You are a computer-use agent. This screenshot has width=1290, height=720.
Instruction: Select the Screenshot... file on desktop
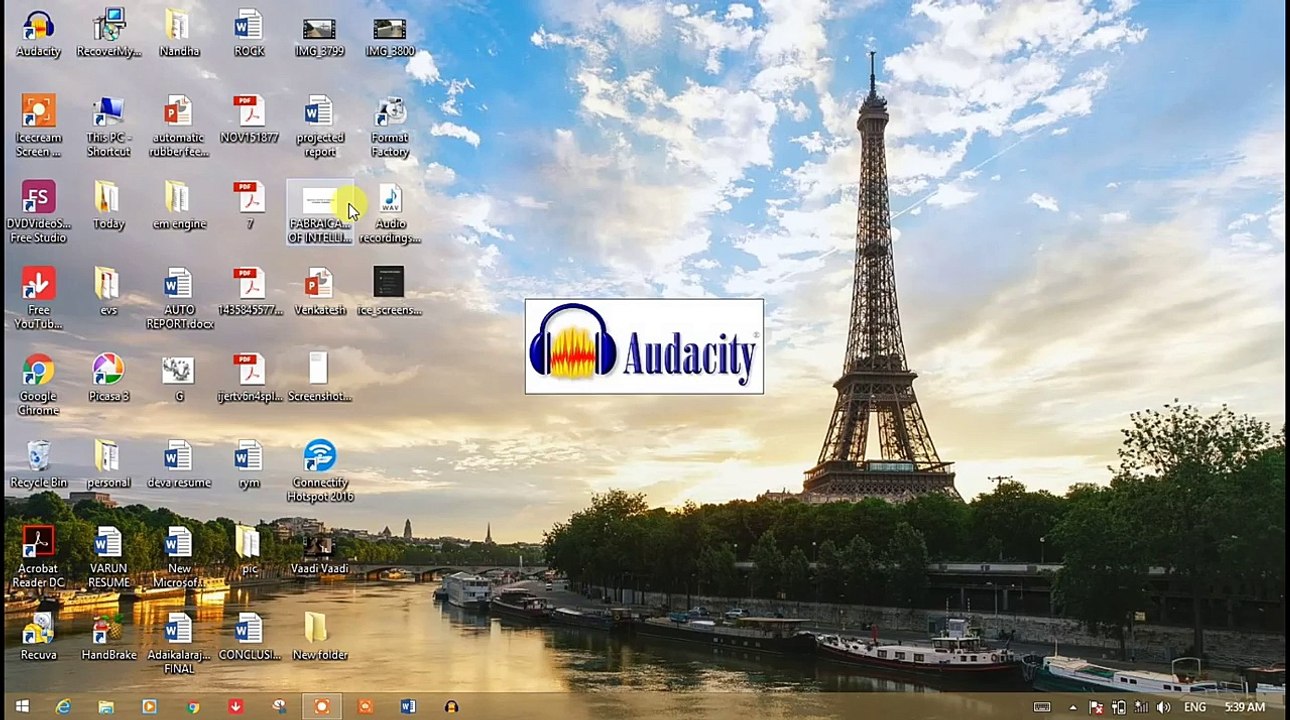coord(319,378)
